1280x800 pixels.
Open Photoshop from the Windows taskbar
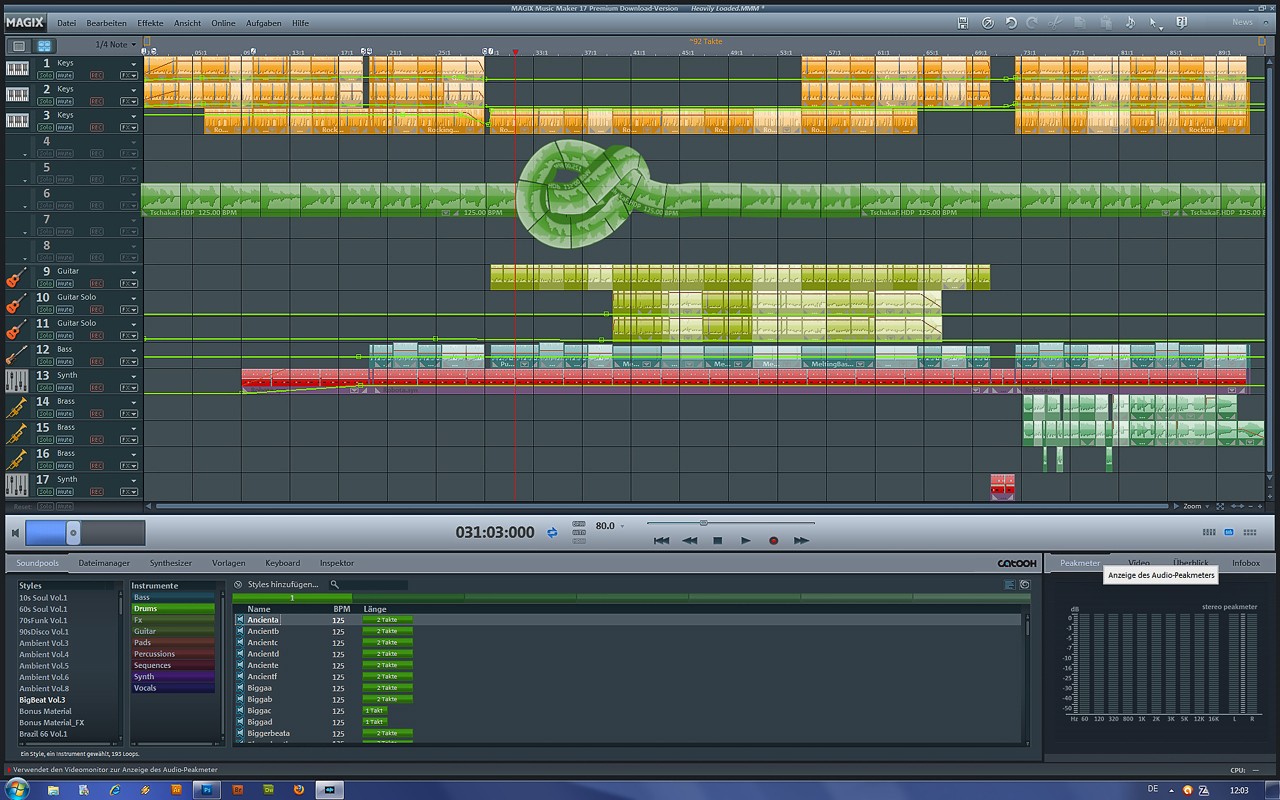click(x=207, y=789)
